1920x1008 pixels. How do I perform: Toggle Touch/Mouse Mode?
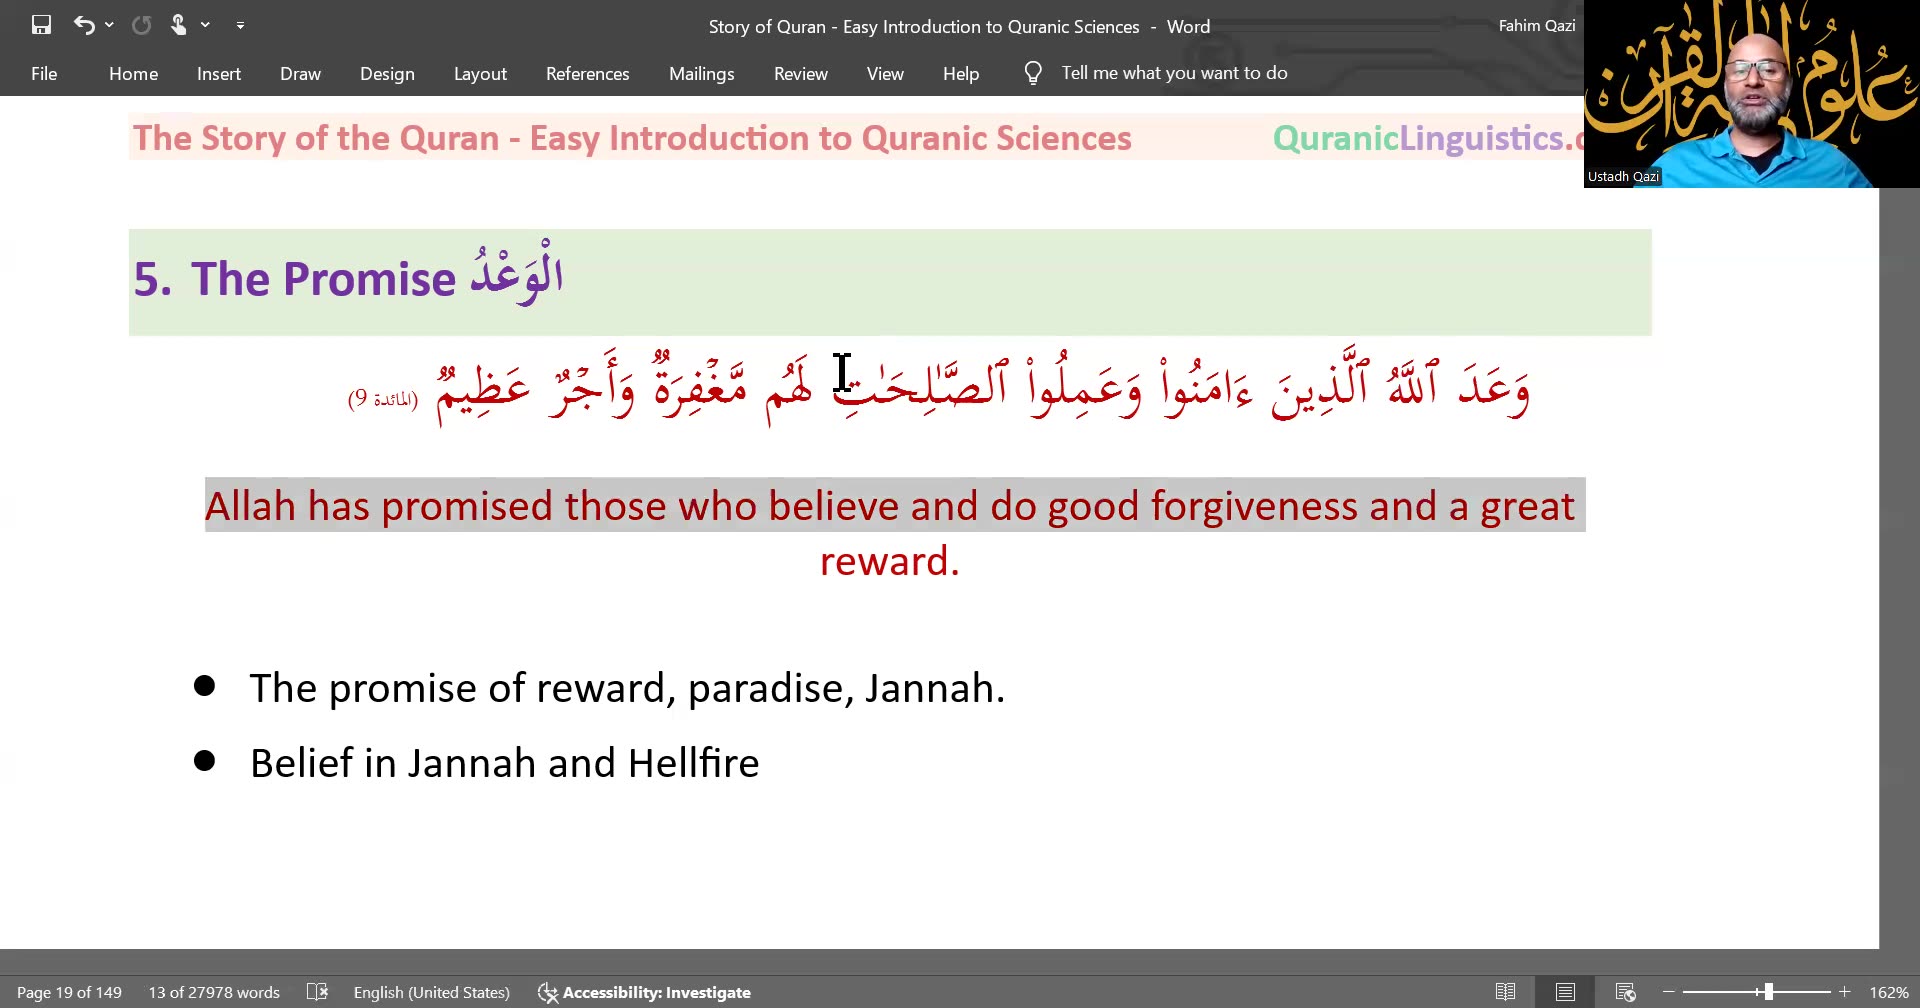pos(176,24)
